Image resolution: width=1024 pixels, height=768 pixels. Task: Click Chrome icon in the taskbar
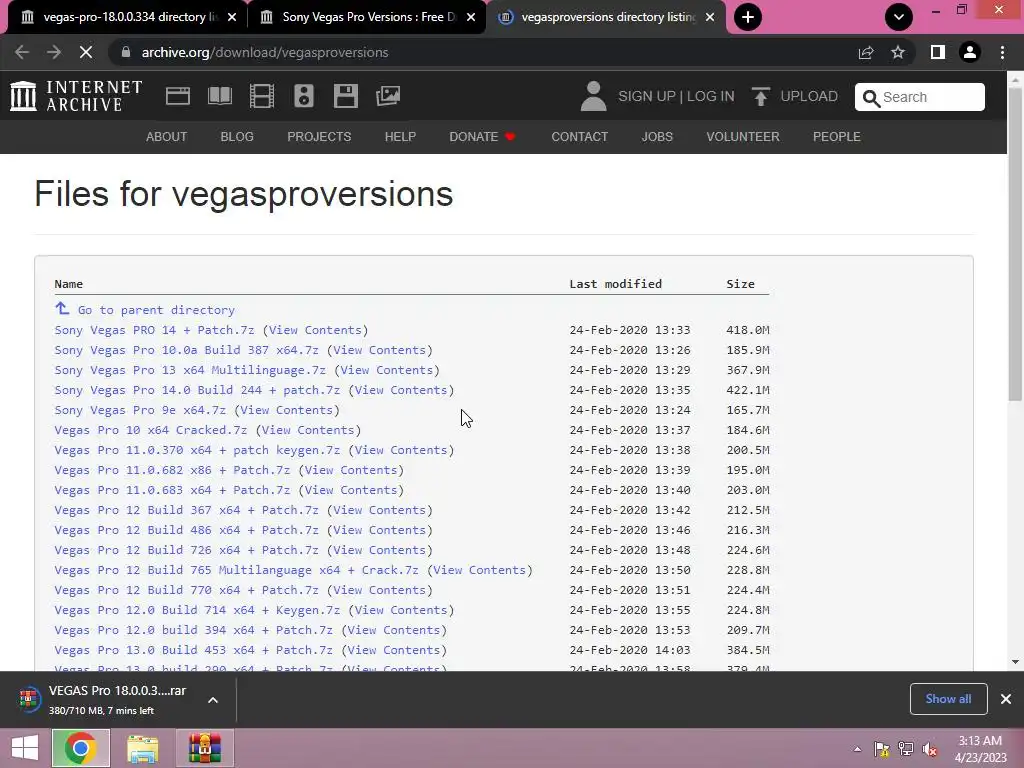pos(81,748)
